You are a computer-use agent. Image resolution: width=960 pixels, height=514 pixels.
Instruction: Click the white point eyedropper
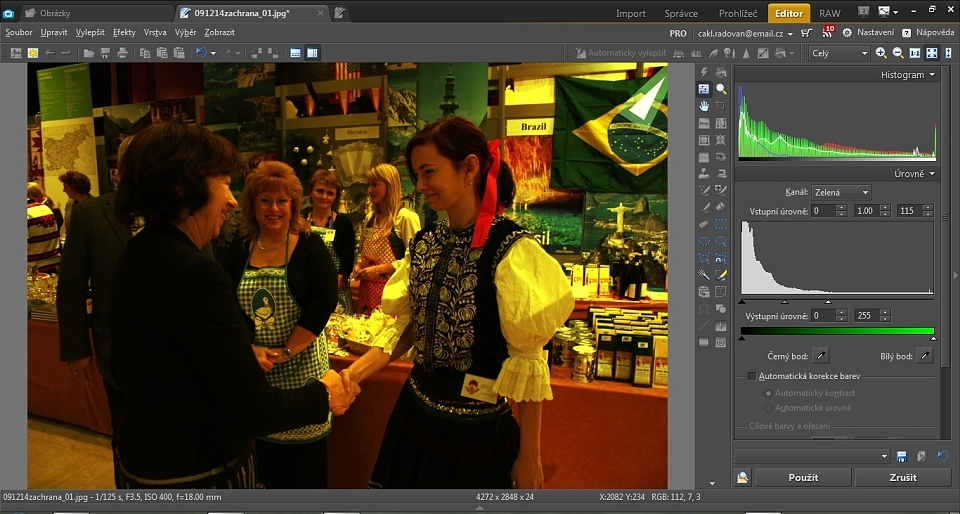925,355
